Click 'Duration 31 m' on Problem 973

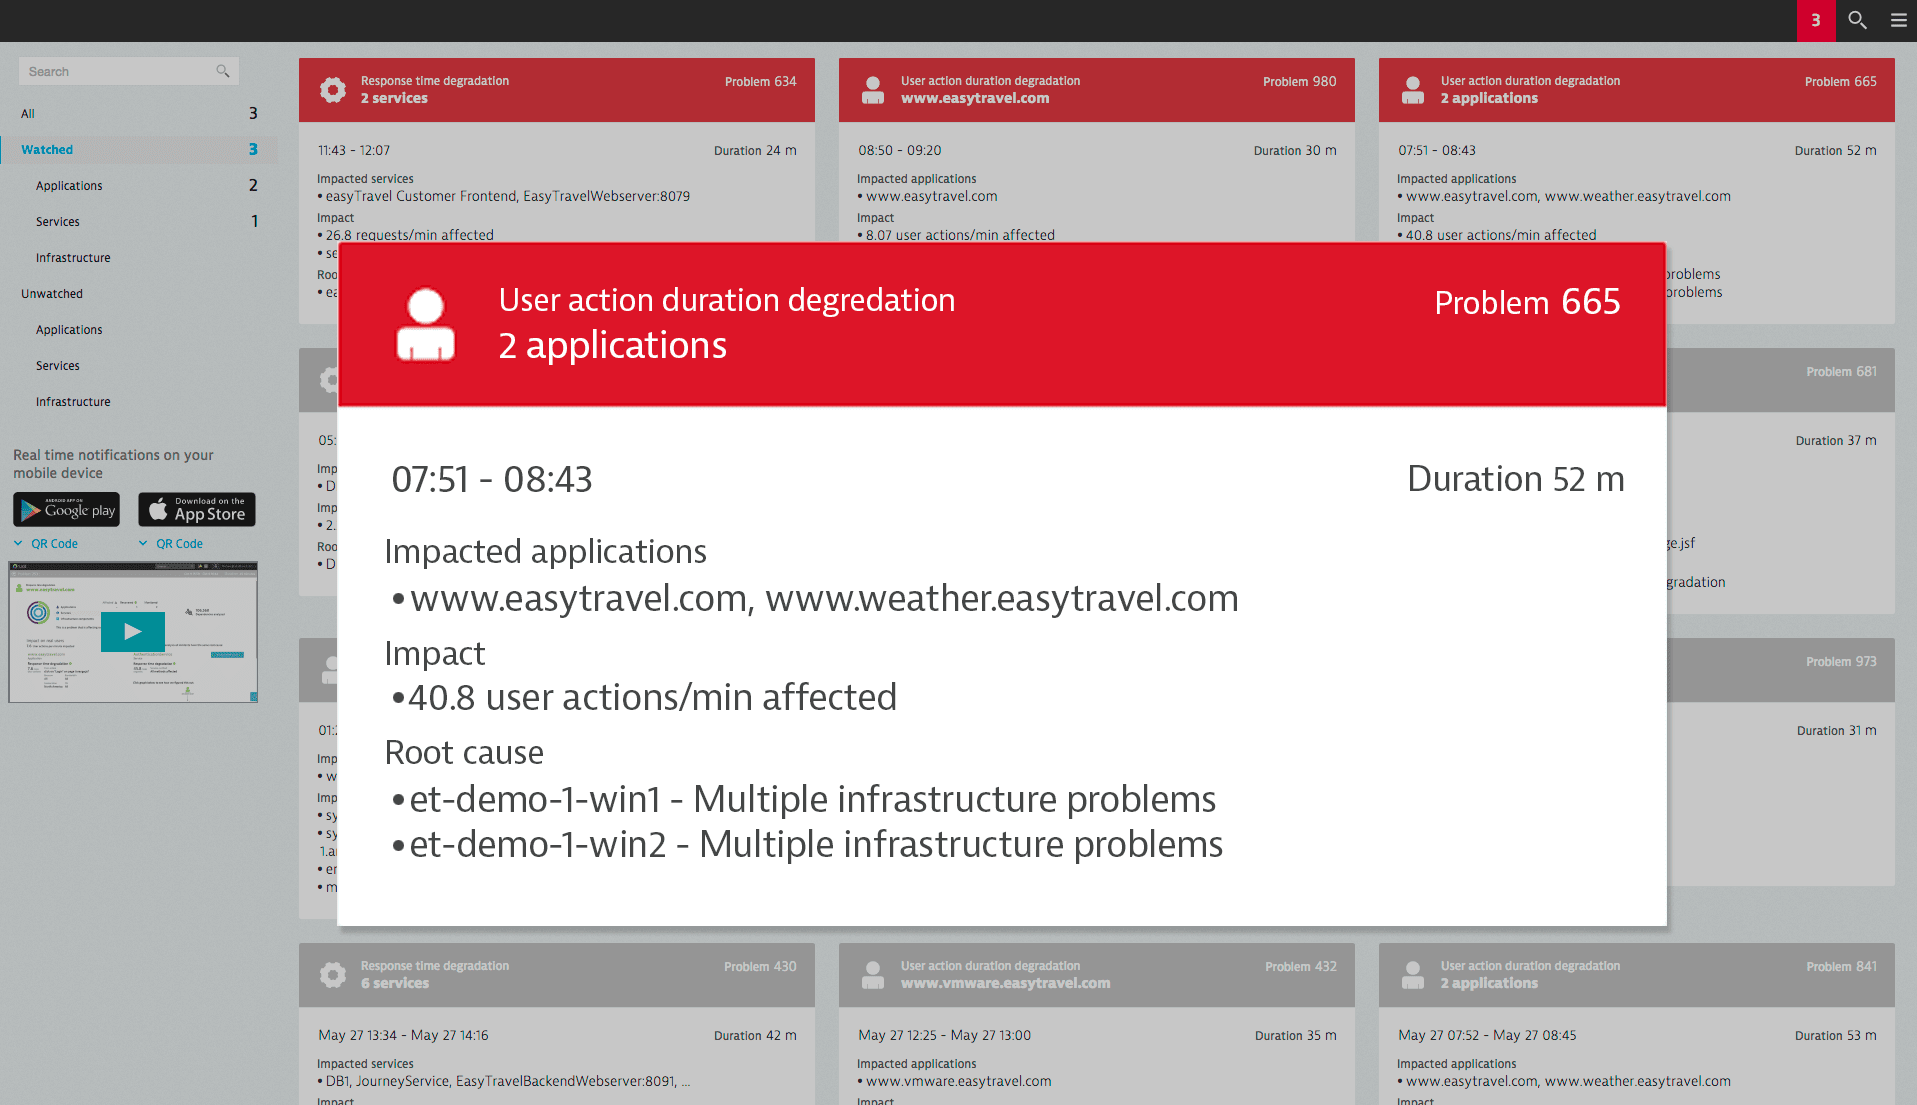click(x=1836, y=730)
